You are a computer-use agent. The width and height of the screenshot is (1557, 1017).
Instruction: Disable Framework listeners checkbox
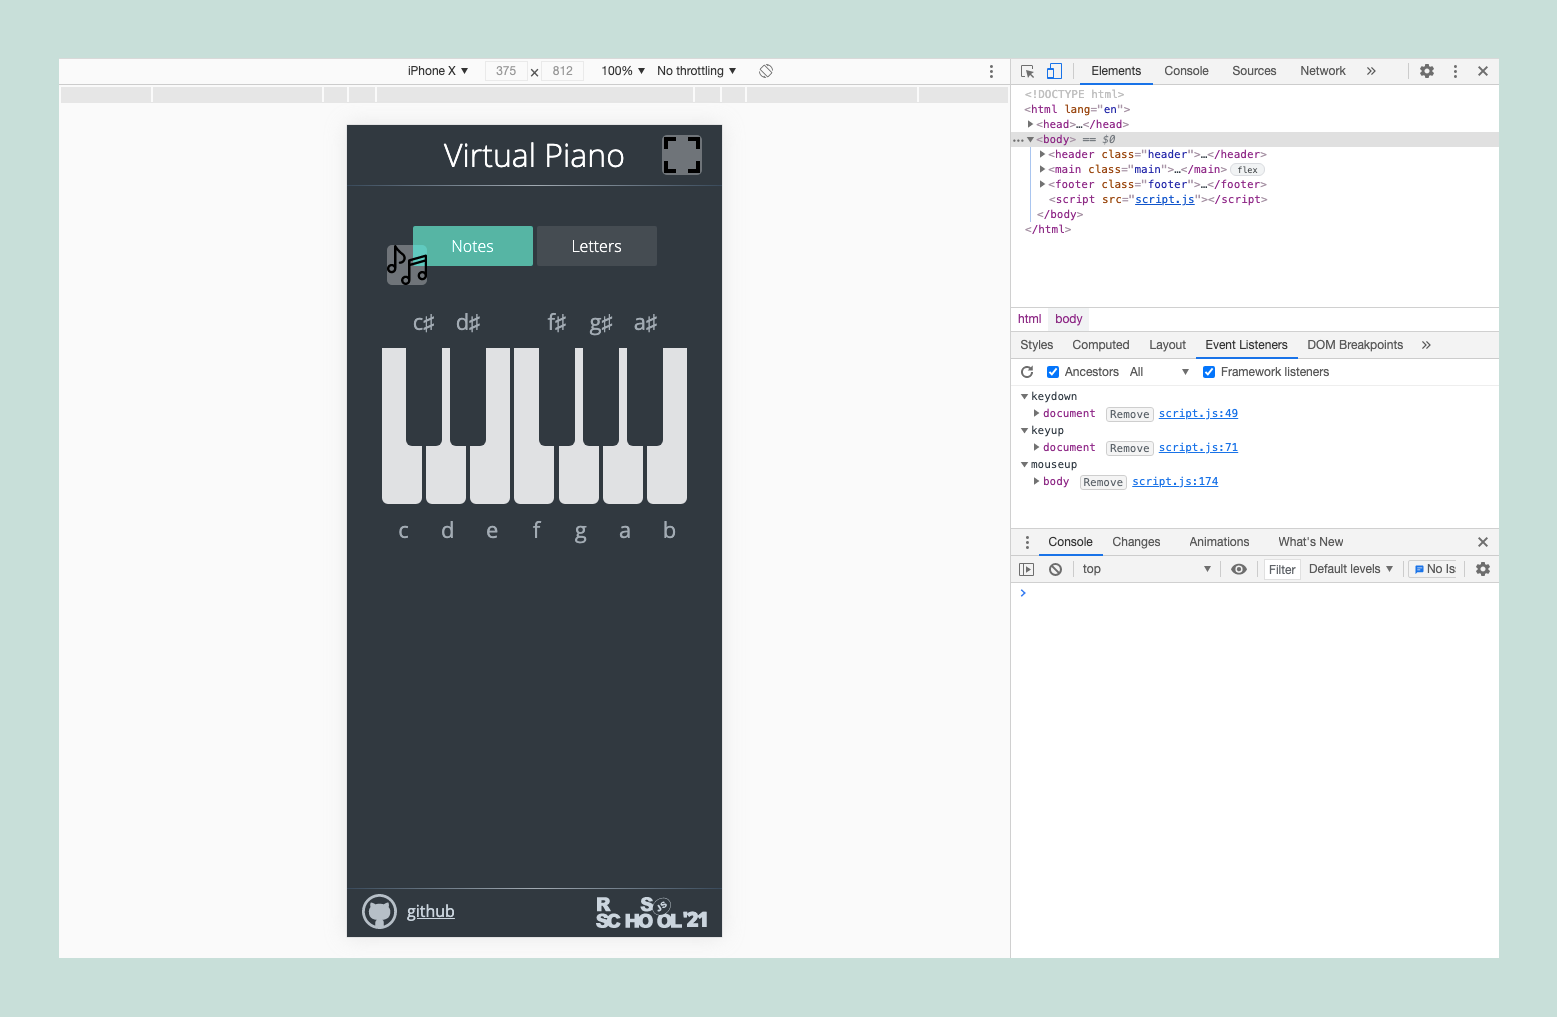[1209, 371]
